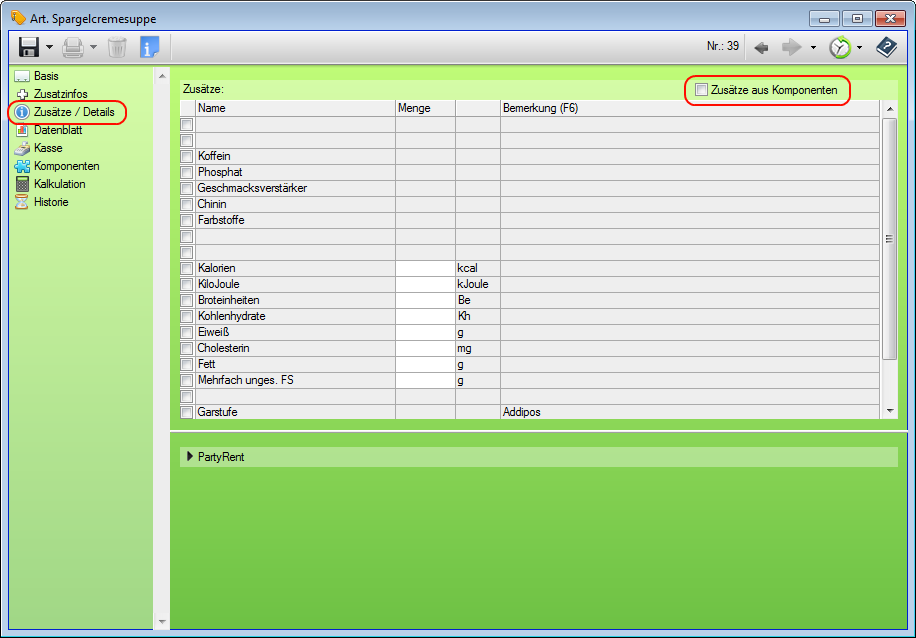The height and width of the screenshot is (638, 916).
Task: Click the Save floppy disk icon
Action: coord(28,47)
